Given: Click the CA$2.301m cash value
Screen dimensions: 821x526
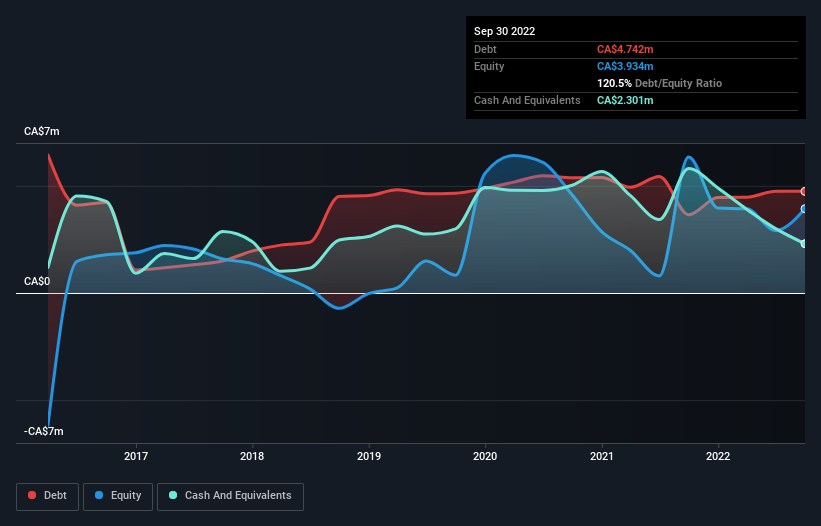Looking at the screenshot, I should pos(625,100).
